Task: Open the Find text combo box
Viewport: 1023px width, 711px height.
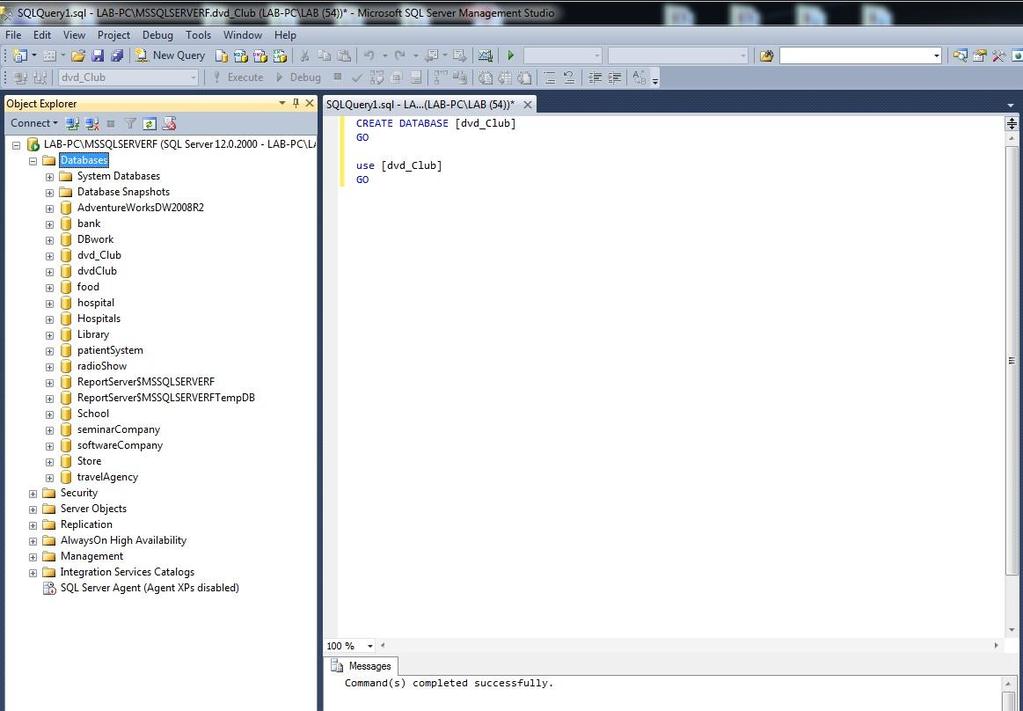Action: click(x=860, y=56)
